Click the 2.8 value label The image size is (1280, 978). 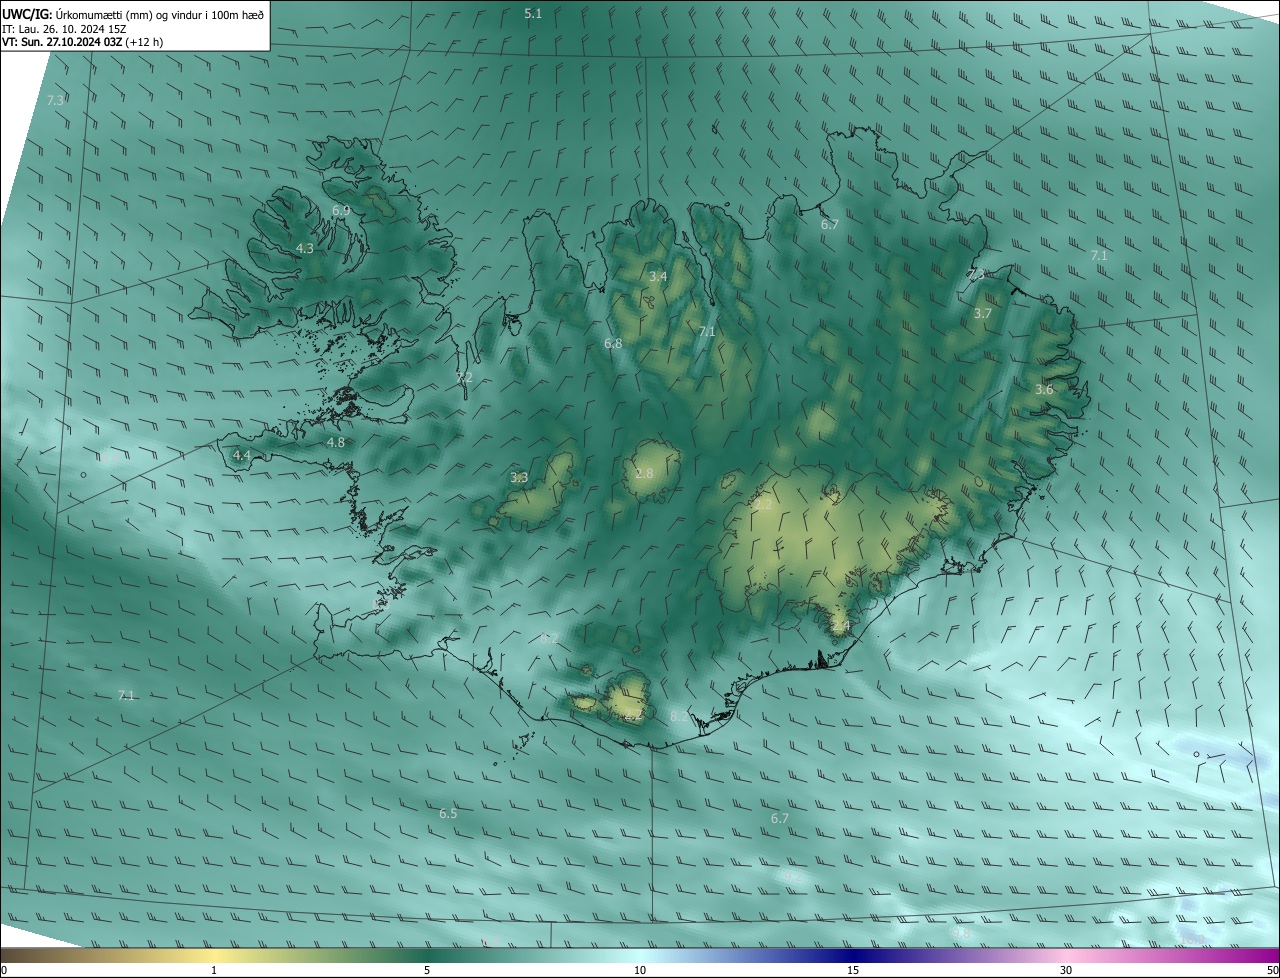pos(644,473)
